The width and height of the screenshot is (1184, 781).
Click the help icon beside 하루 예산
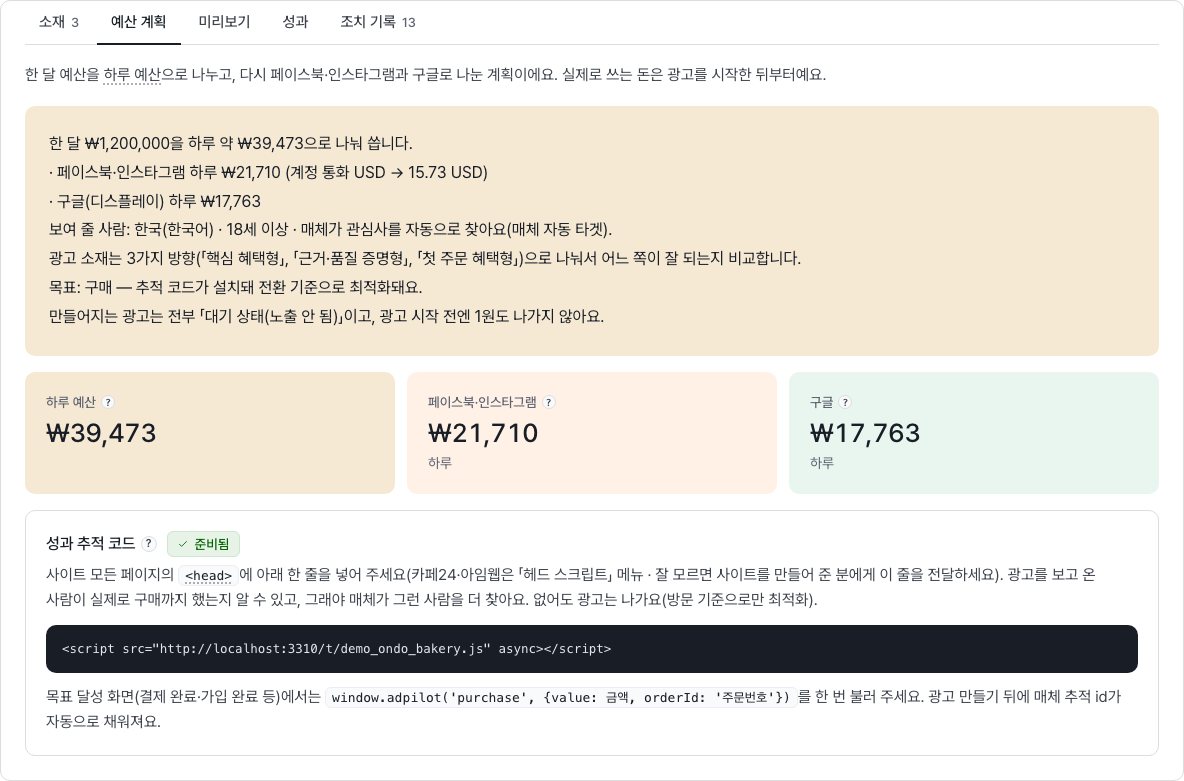point(108,402)
